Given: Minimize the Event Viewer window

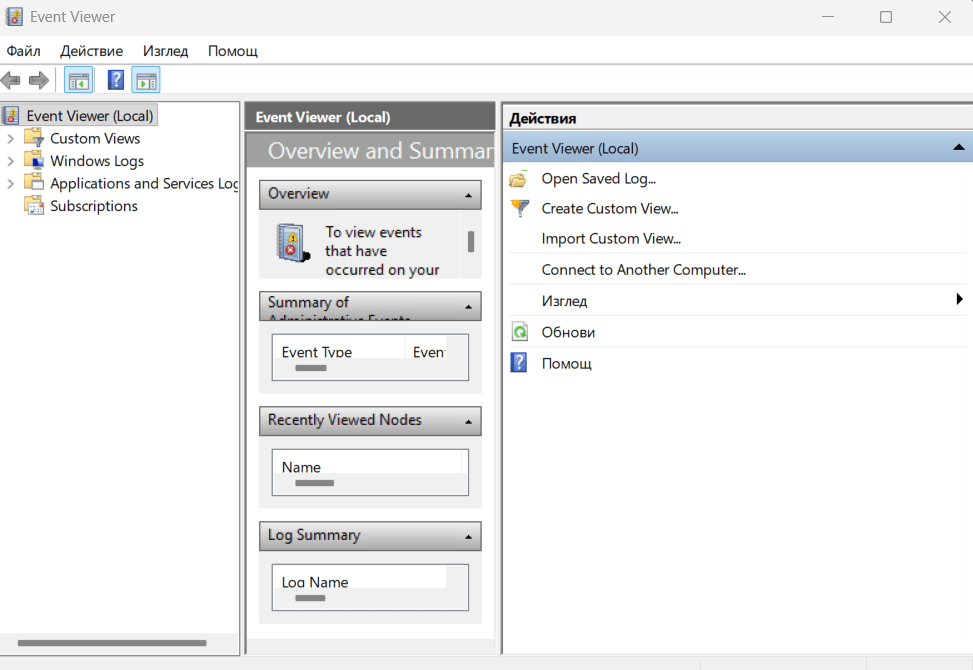Looking at the screenshot, I should (x=828, y=17).
